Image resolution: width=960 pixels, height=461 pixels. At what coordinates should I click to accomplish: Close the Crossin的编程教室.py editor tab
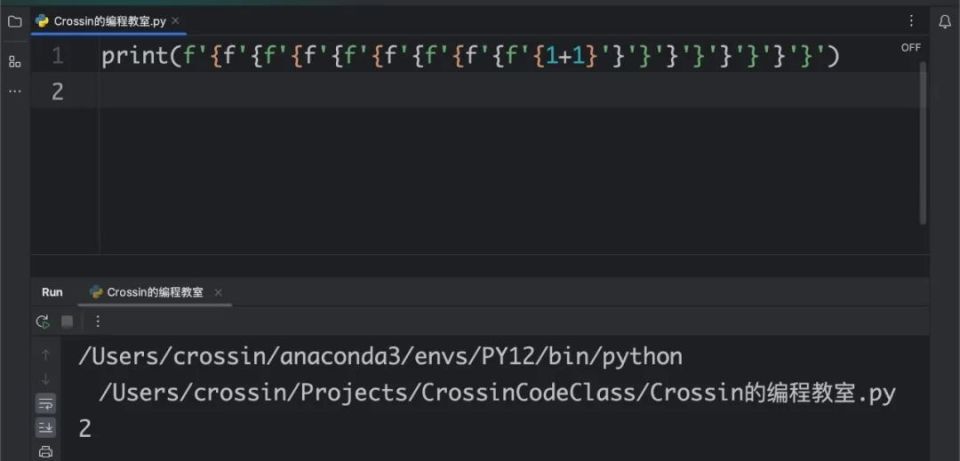175,21
